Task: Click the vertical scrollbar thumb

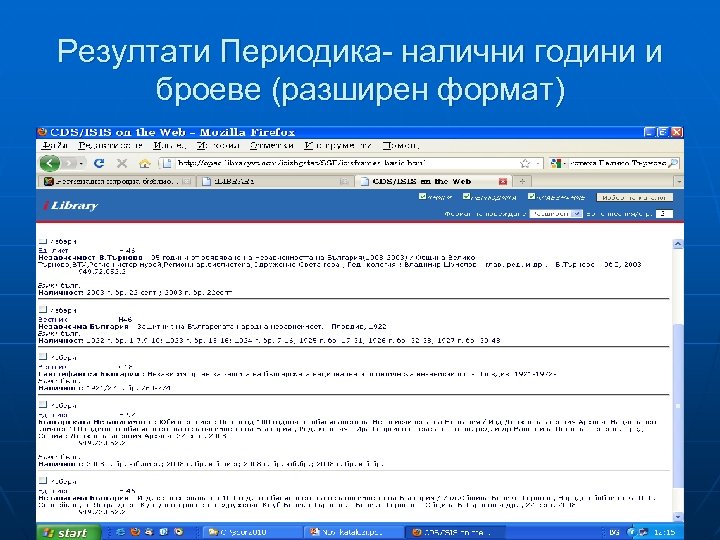Action: click(678, 404)
